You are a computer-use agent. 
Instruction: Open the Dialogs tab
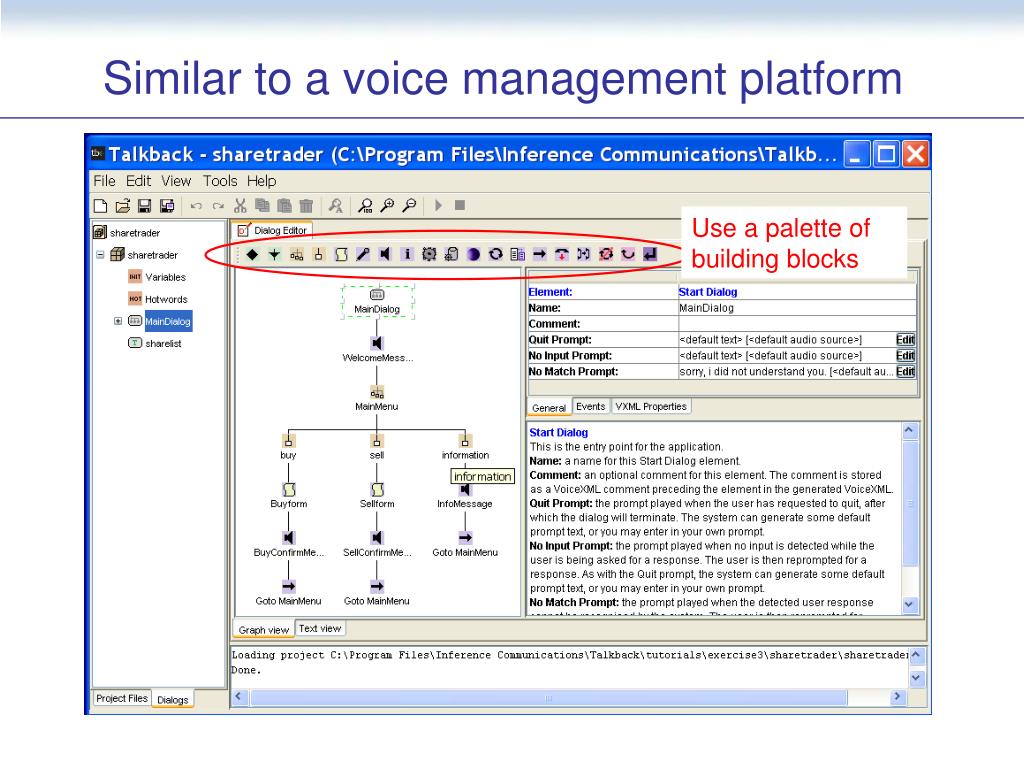tap(172, 699)
